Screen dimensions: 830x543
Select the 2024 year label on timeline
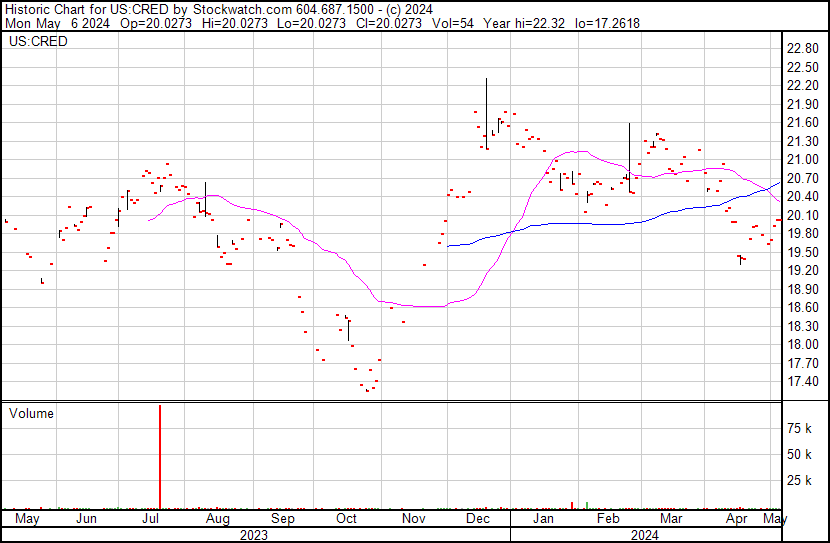pyautogui.click(x=643, y=535)
